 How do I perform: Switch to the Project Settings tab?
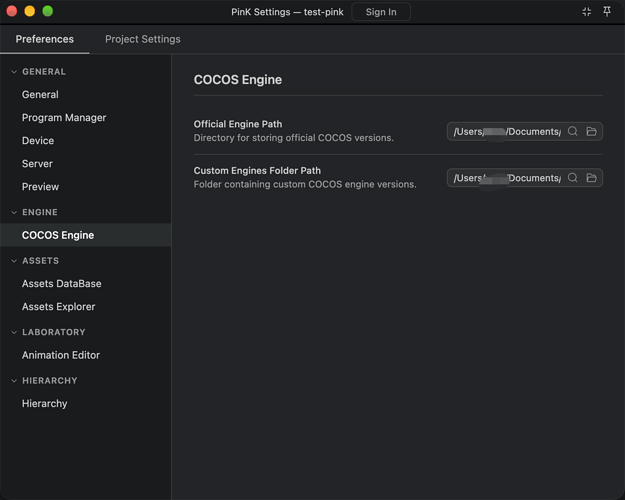point(143,39)
